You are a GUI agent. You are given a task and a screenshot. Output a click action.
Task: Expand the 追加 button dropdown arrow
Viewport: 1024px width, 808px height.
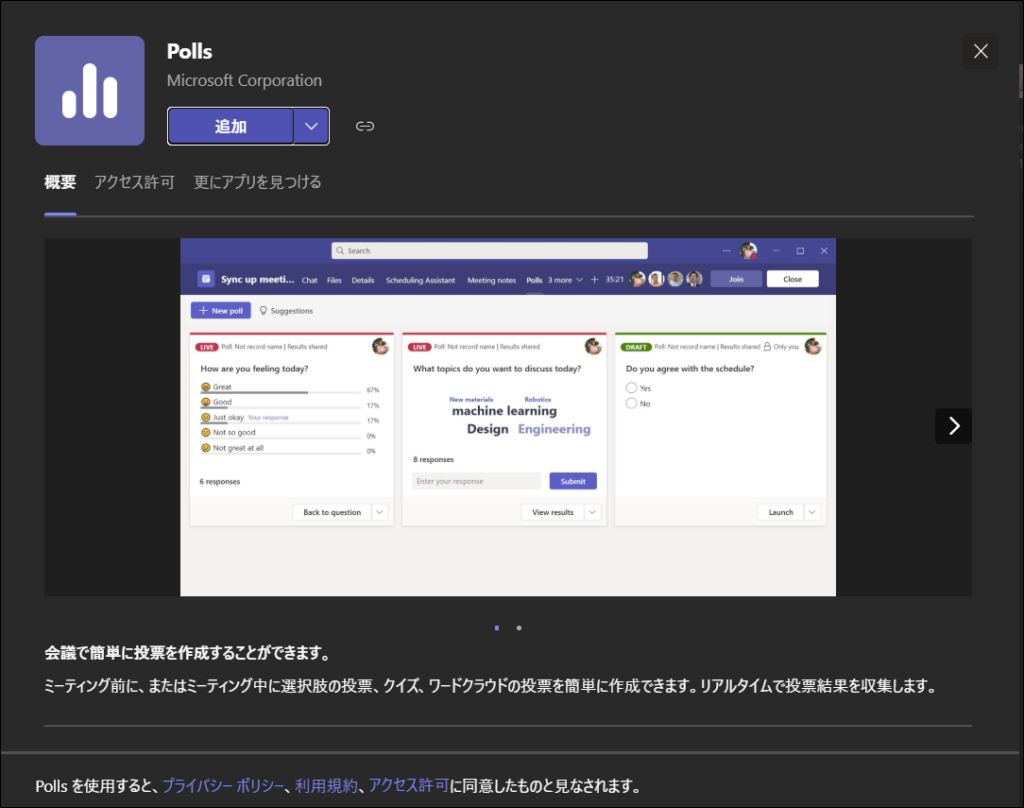point(312,126)
